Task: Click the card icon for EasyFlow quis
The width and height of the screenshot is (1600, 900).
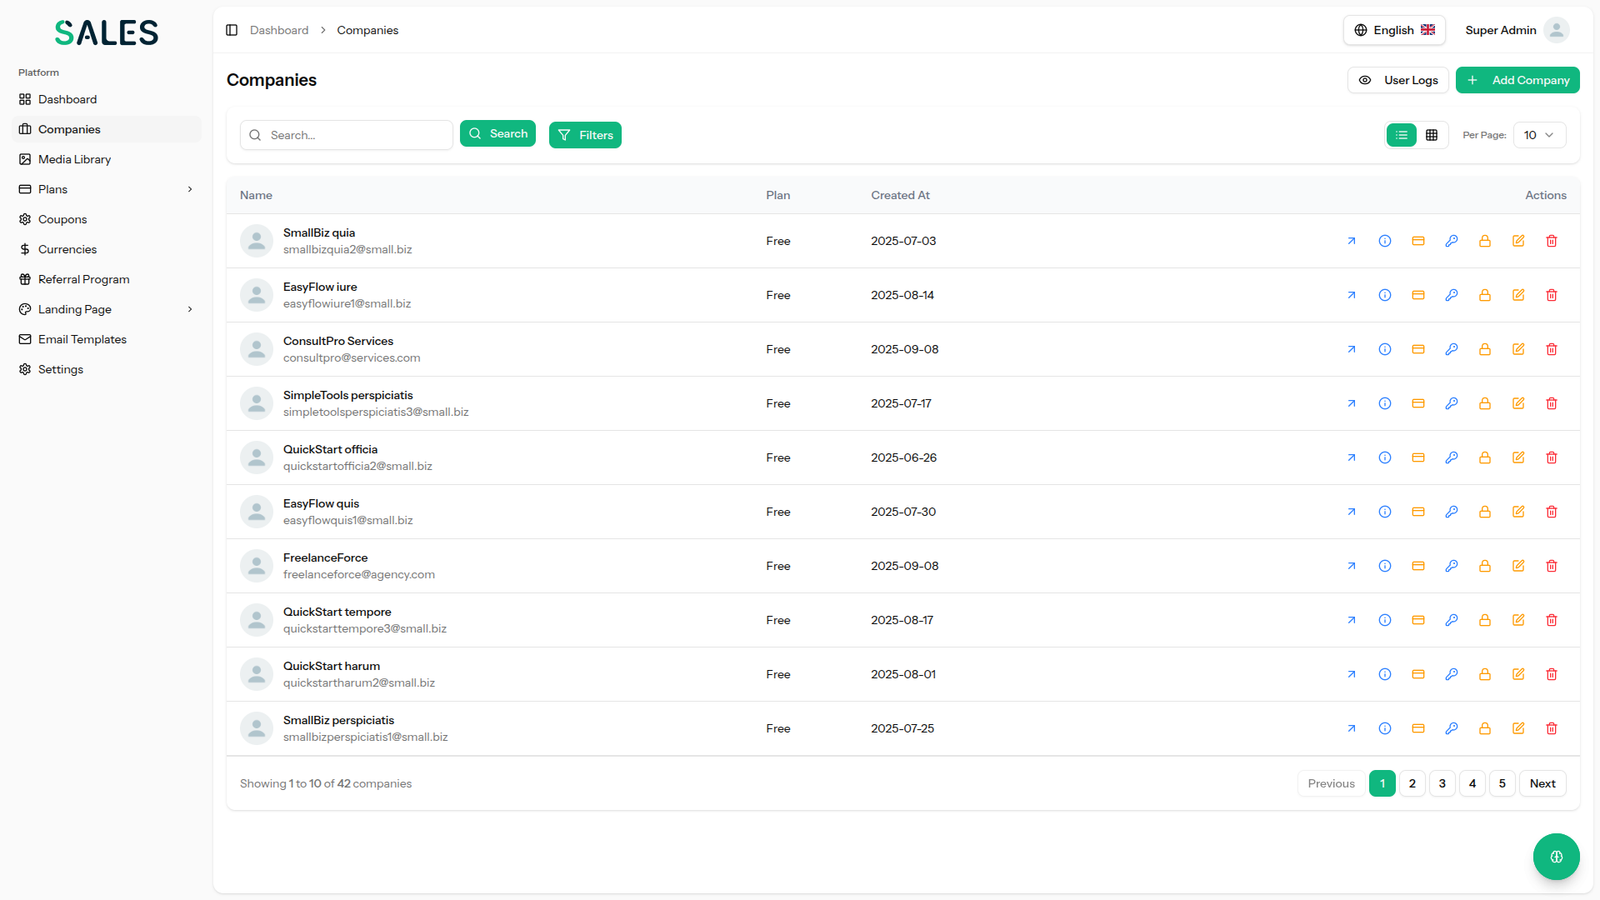Action: click(x=1418, y=511)
